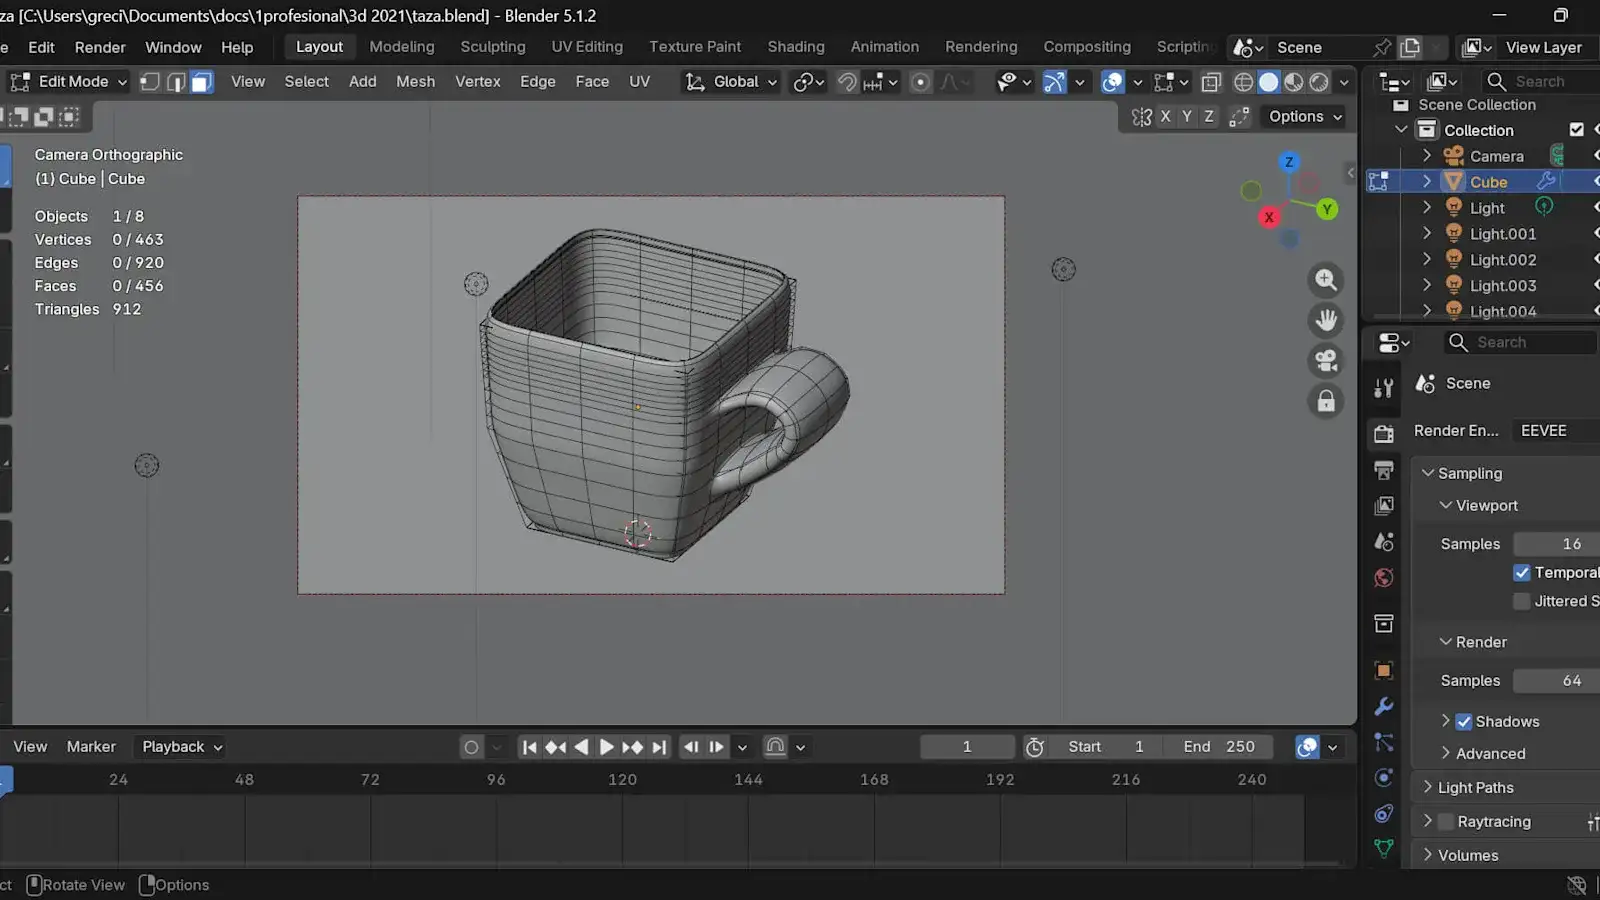Toggle proportional editing icon

click(x=921, y=82)
